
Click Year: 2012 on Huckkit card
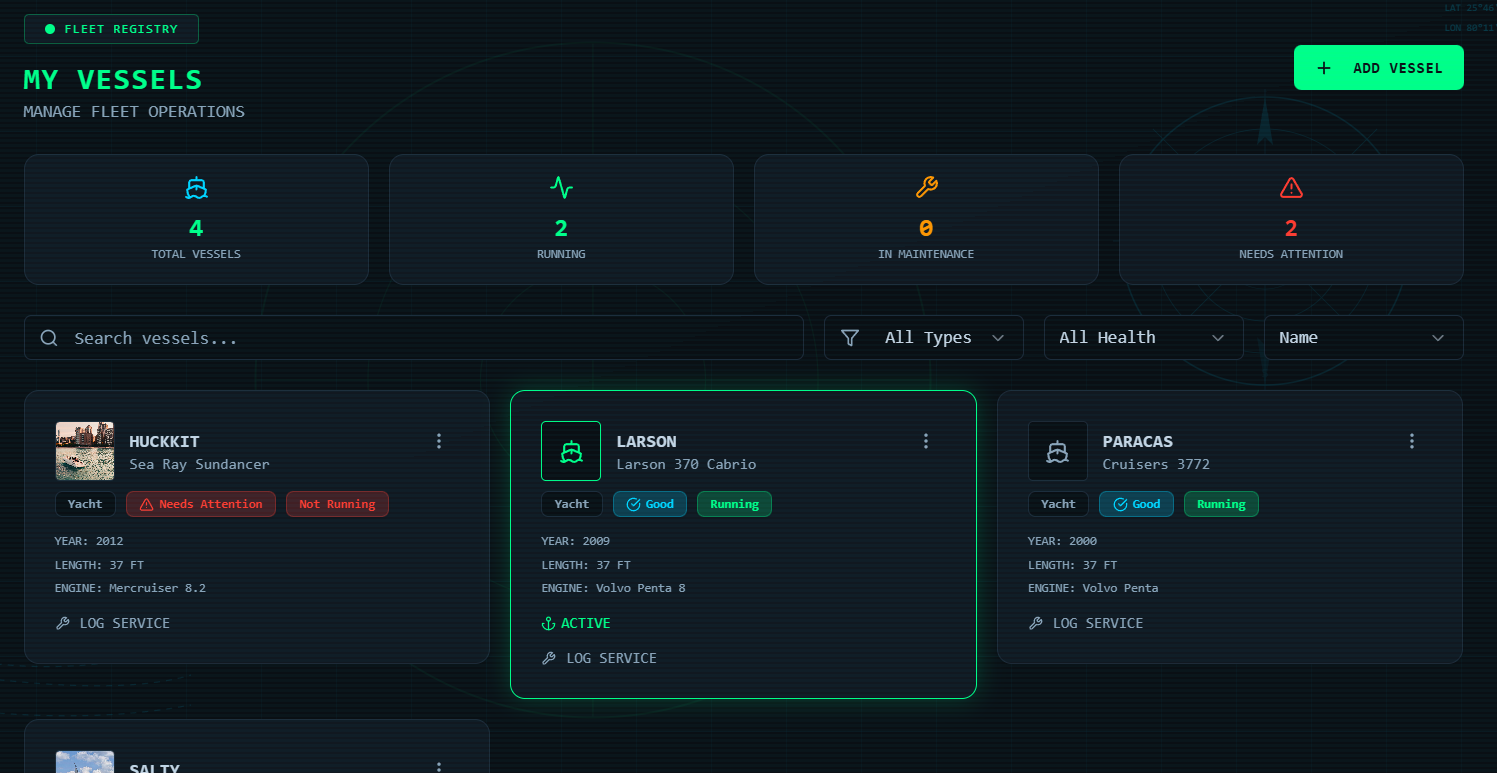click(89, 541)
